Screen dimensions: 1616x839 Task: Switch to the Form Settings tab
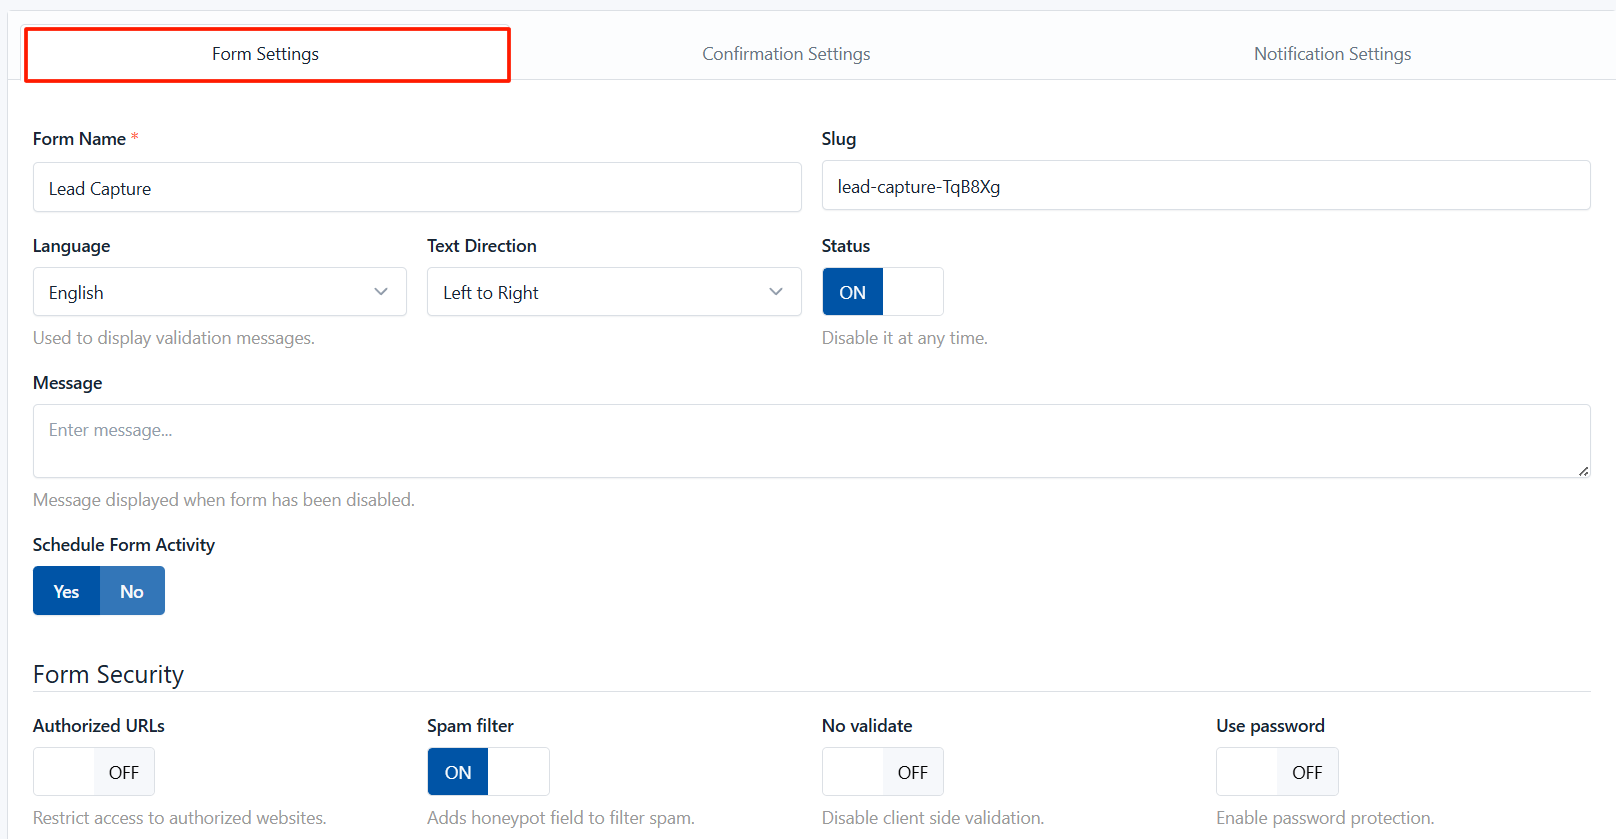pos(266,54)
